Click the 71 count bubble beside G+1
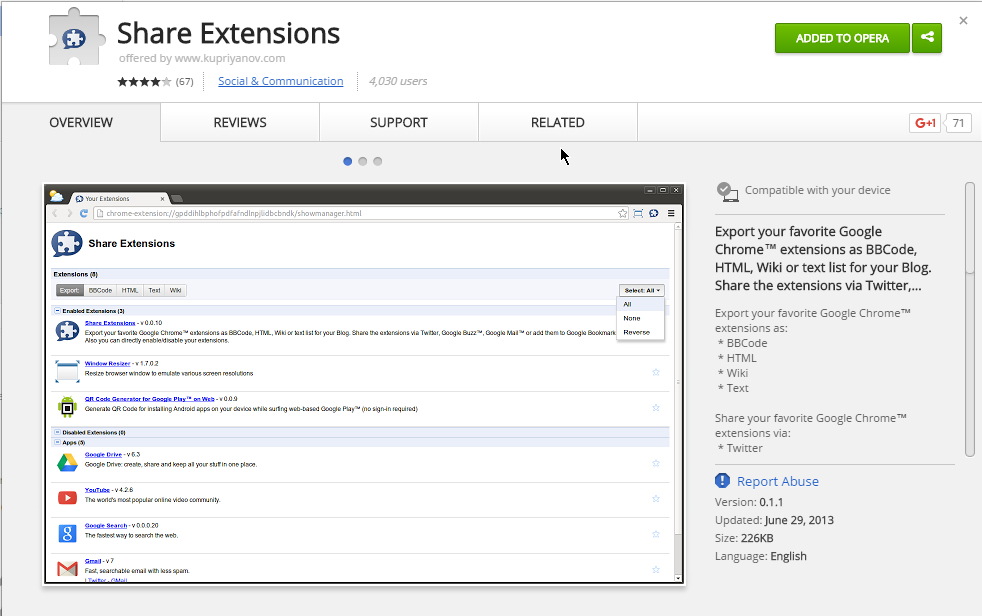Viewport: 982px width, 616px height. click(958, 123)
